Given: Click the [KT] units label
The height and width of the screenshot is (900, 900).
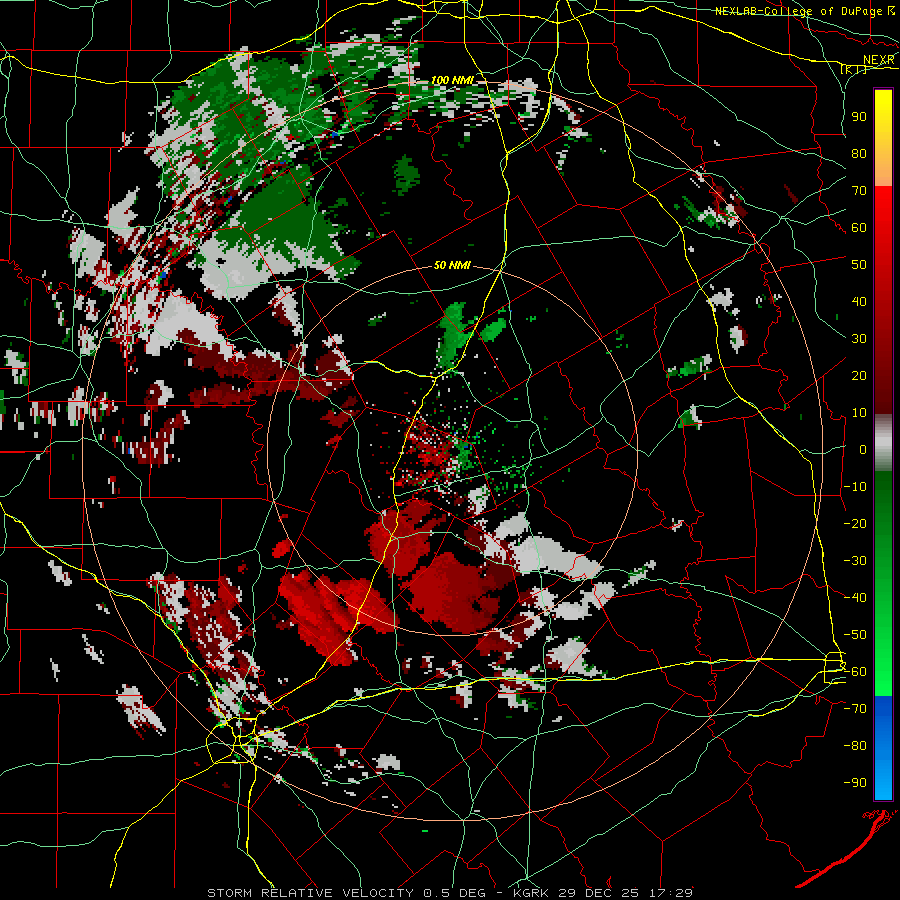Looking at the screenshot, I should pyautogui.click(x=854, y=70).
